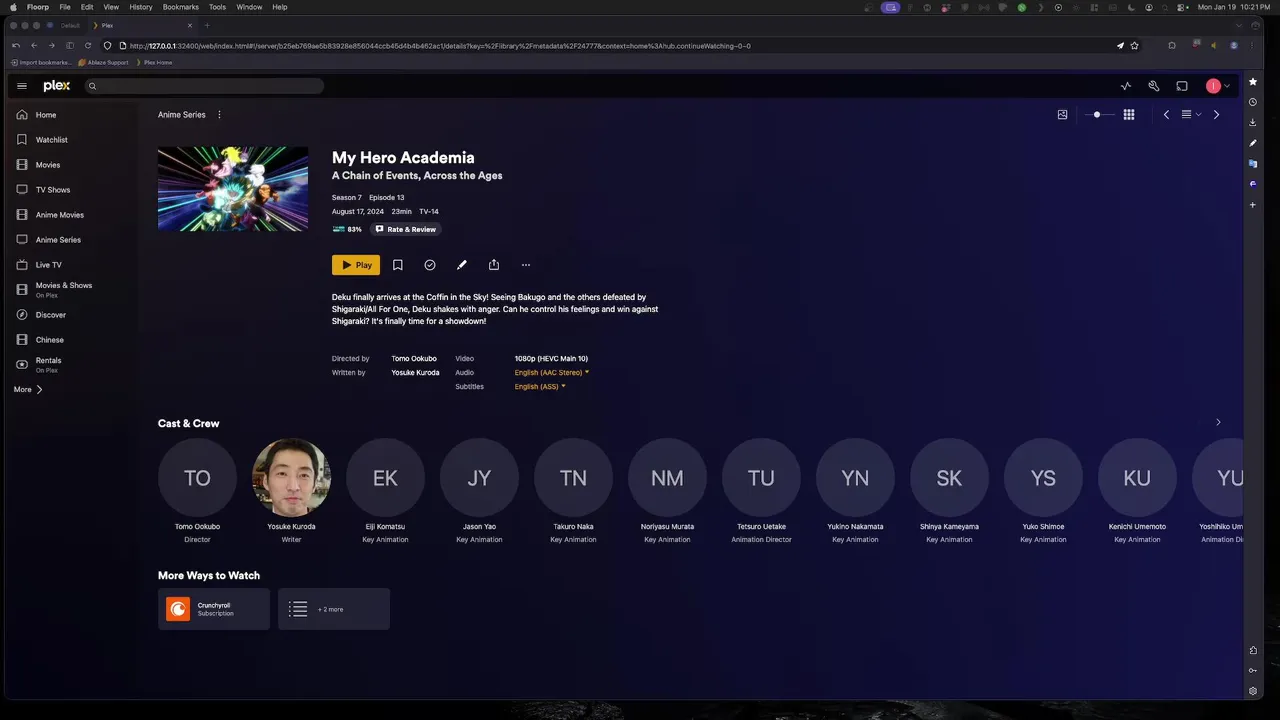
Task: Show + 2 more watch options
Action: point(334,609)
